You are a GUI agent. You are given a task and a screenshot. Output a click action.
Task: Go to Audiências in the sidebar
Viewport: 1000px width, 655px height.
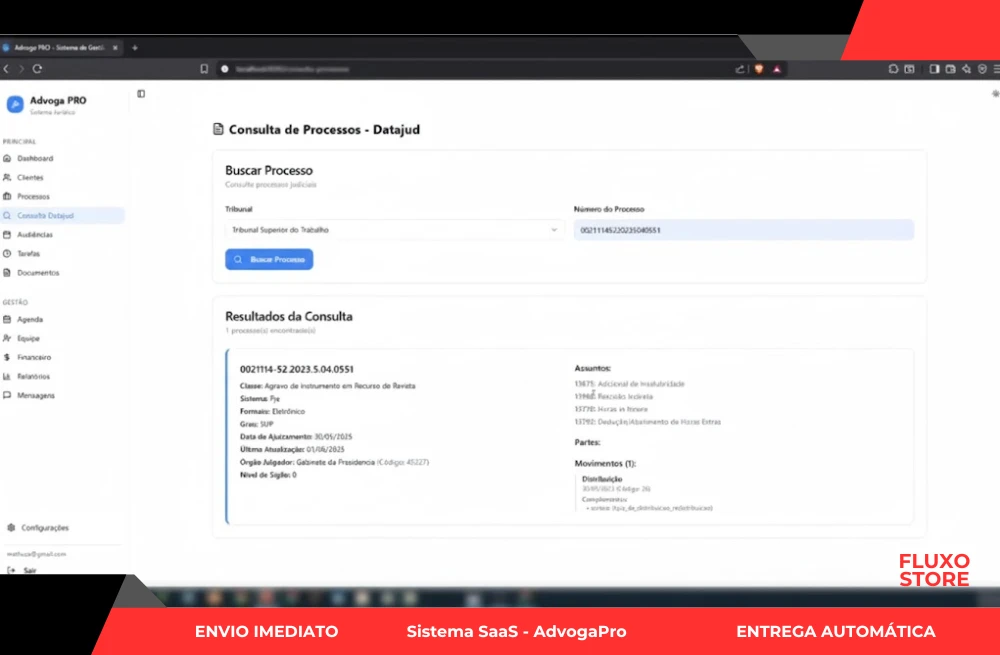pyautogui.click(x=35, y=235)
